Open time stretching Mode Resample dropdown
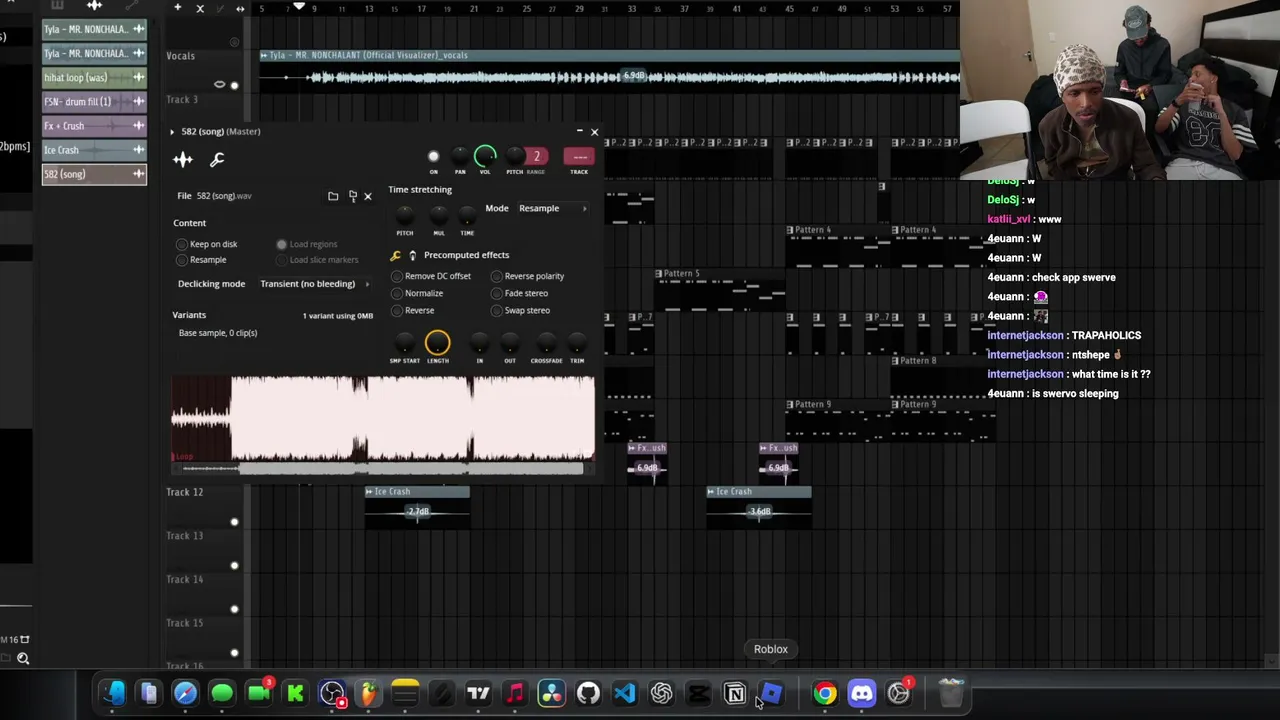1280x720 pixels. coord(553,208)
